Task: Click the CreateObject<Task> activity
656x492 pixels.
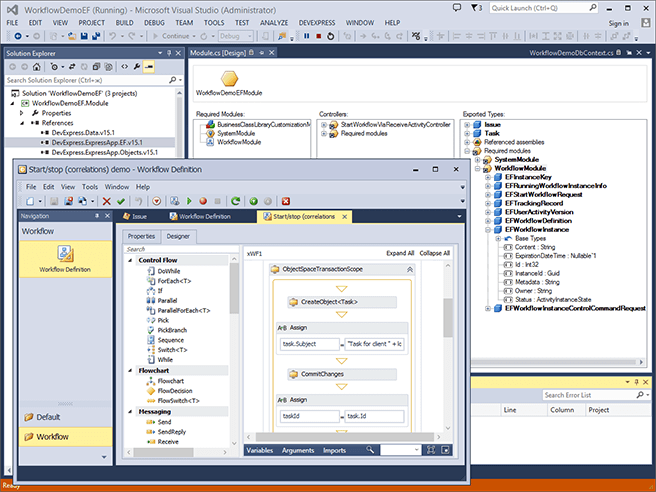Action: [x=330, y=301]
